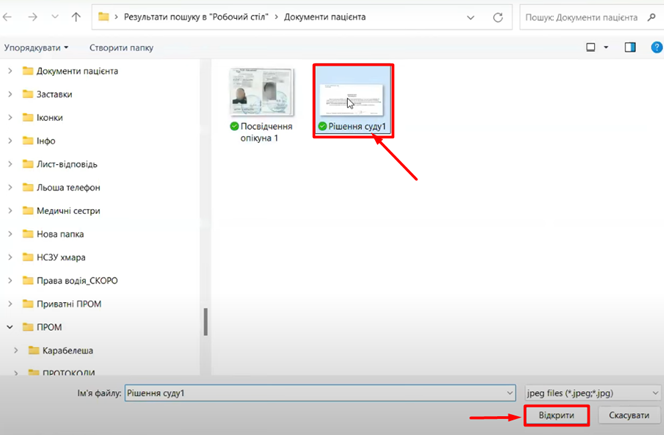This screenshot has width=664, height=435.
Task: Click the 'Медичні сестри' folder icon
Action: coord(28,211)
